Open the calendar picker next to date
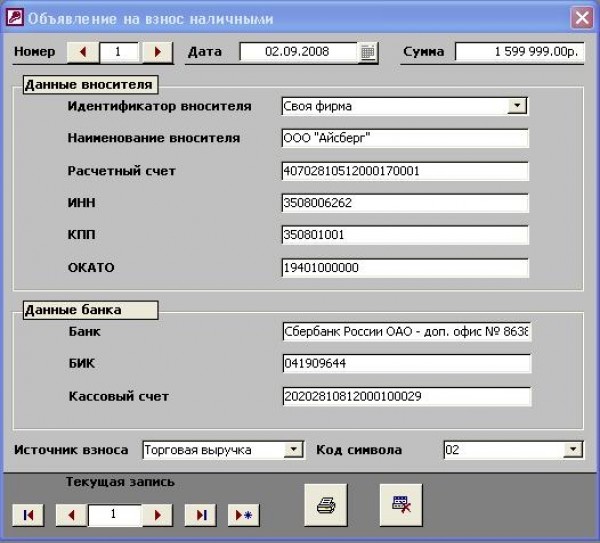Image resolution: width=600 pixels, height=543 pixels. click(x=368, y=52)
